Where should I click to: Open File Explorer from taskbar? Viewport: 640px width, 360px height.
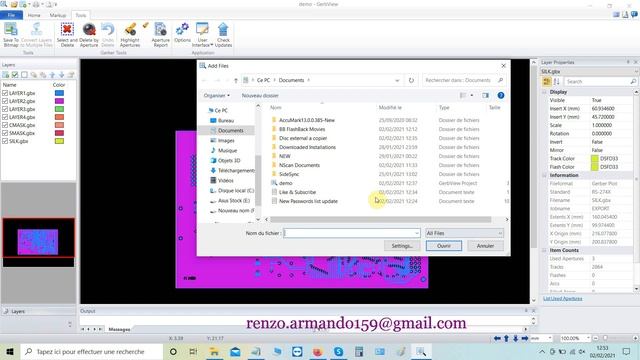[214, 351]
